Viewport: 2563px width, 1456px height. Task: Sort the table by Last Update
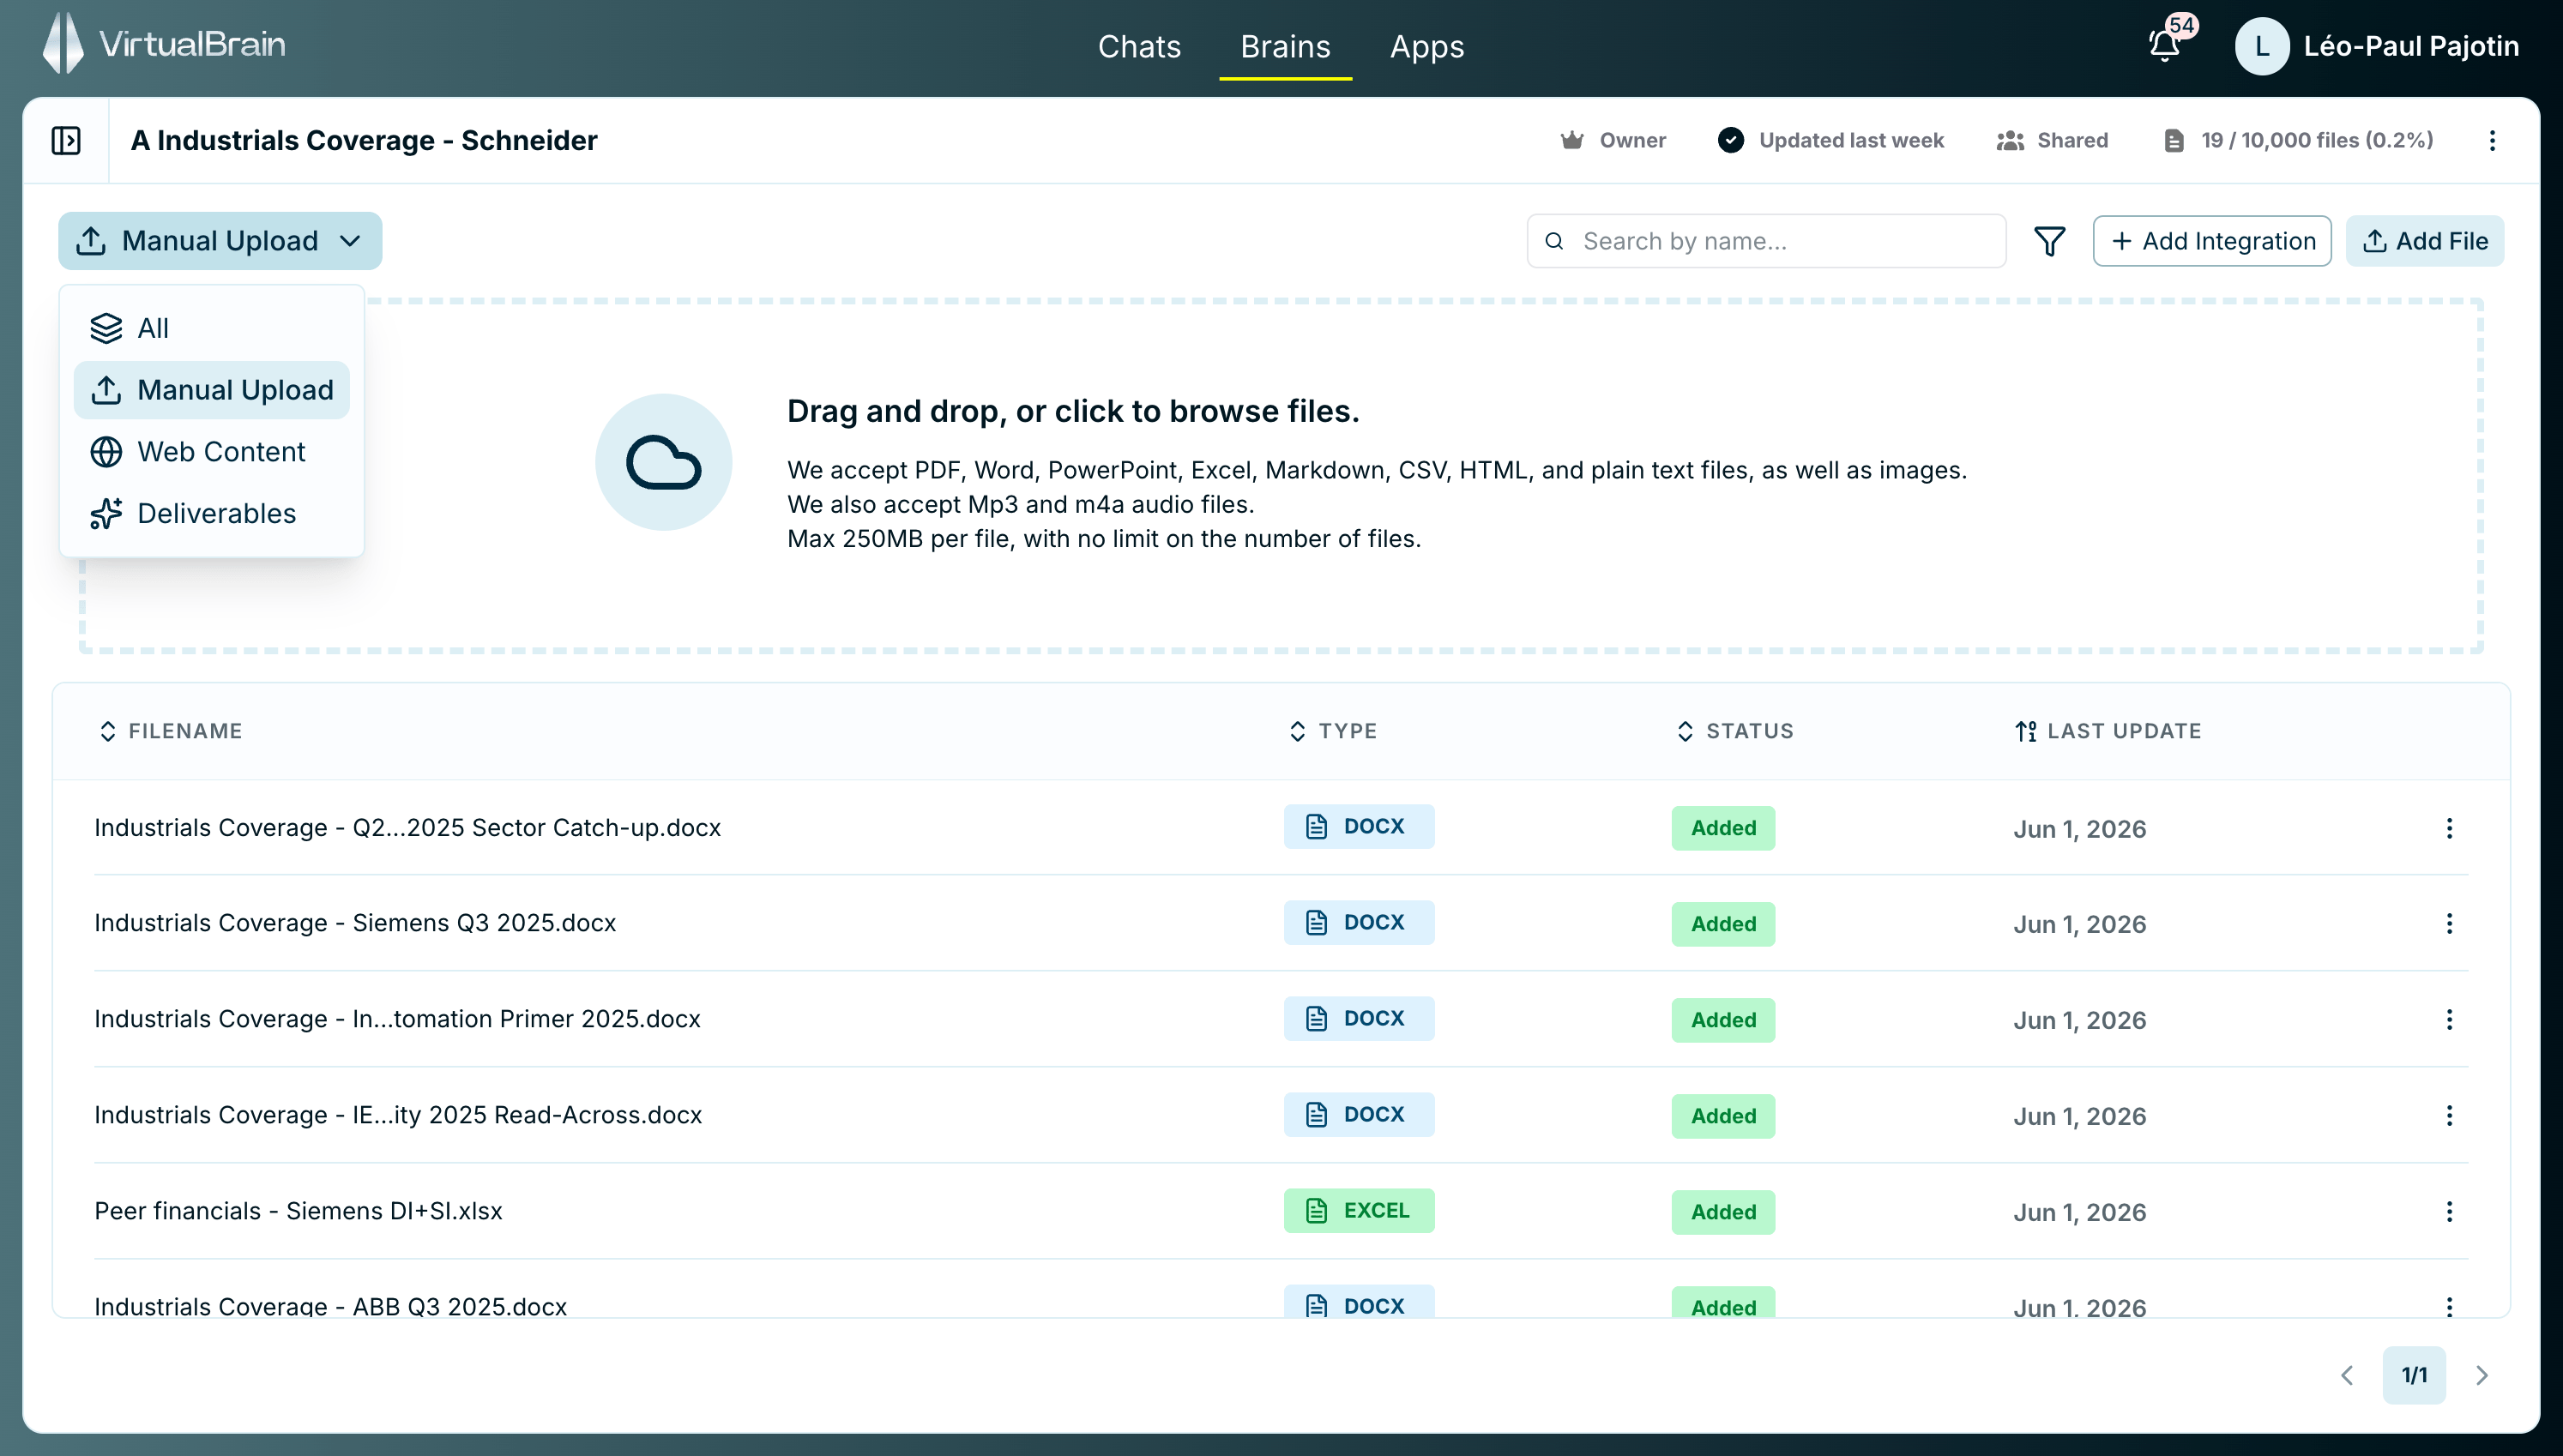tap(2108, 731)
